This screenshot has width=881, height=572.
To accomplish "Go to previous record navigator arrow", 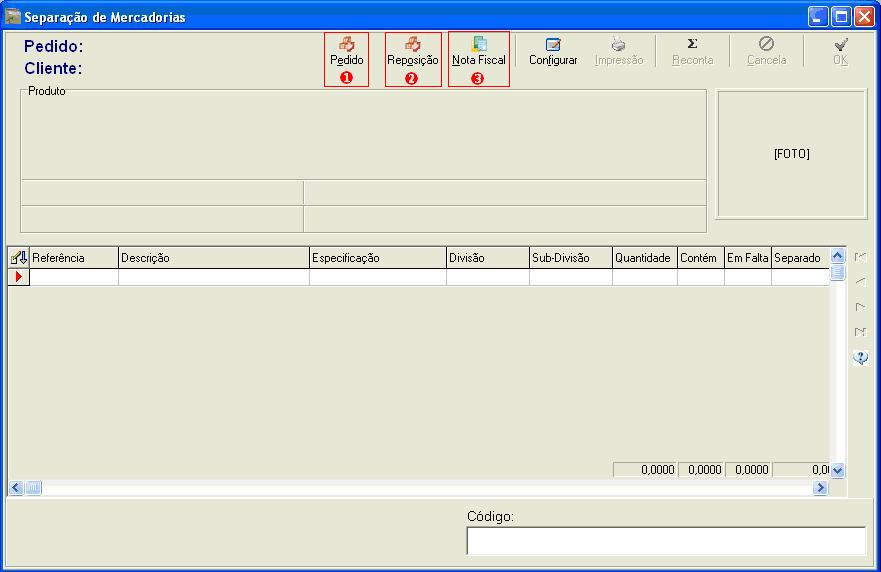I will (860, 282).
